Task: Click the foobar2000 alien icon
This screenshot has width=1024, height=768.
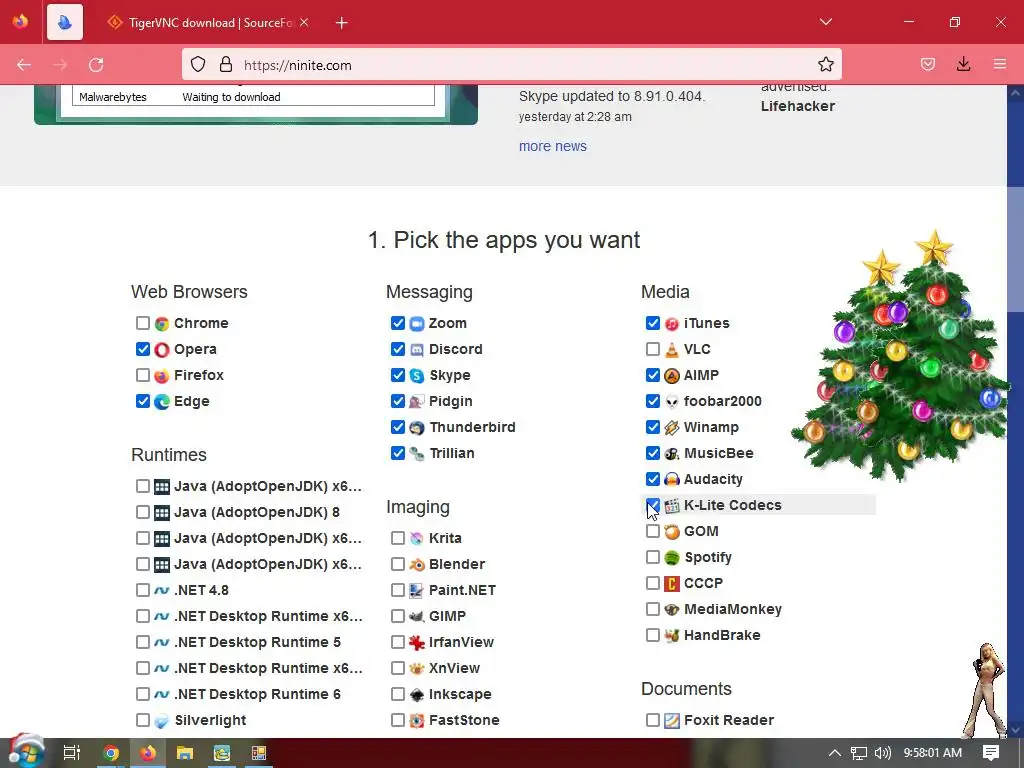Action: click(x=672, y=402)
